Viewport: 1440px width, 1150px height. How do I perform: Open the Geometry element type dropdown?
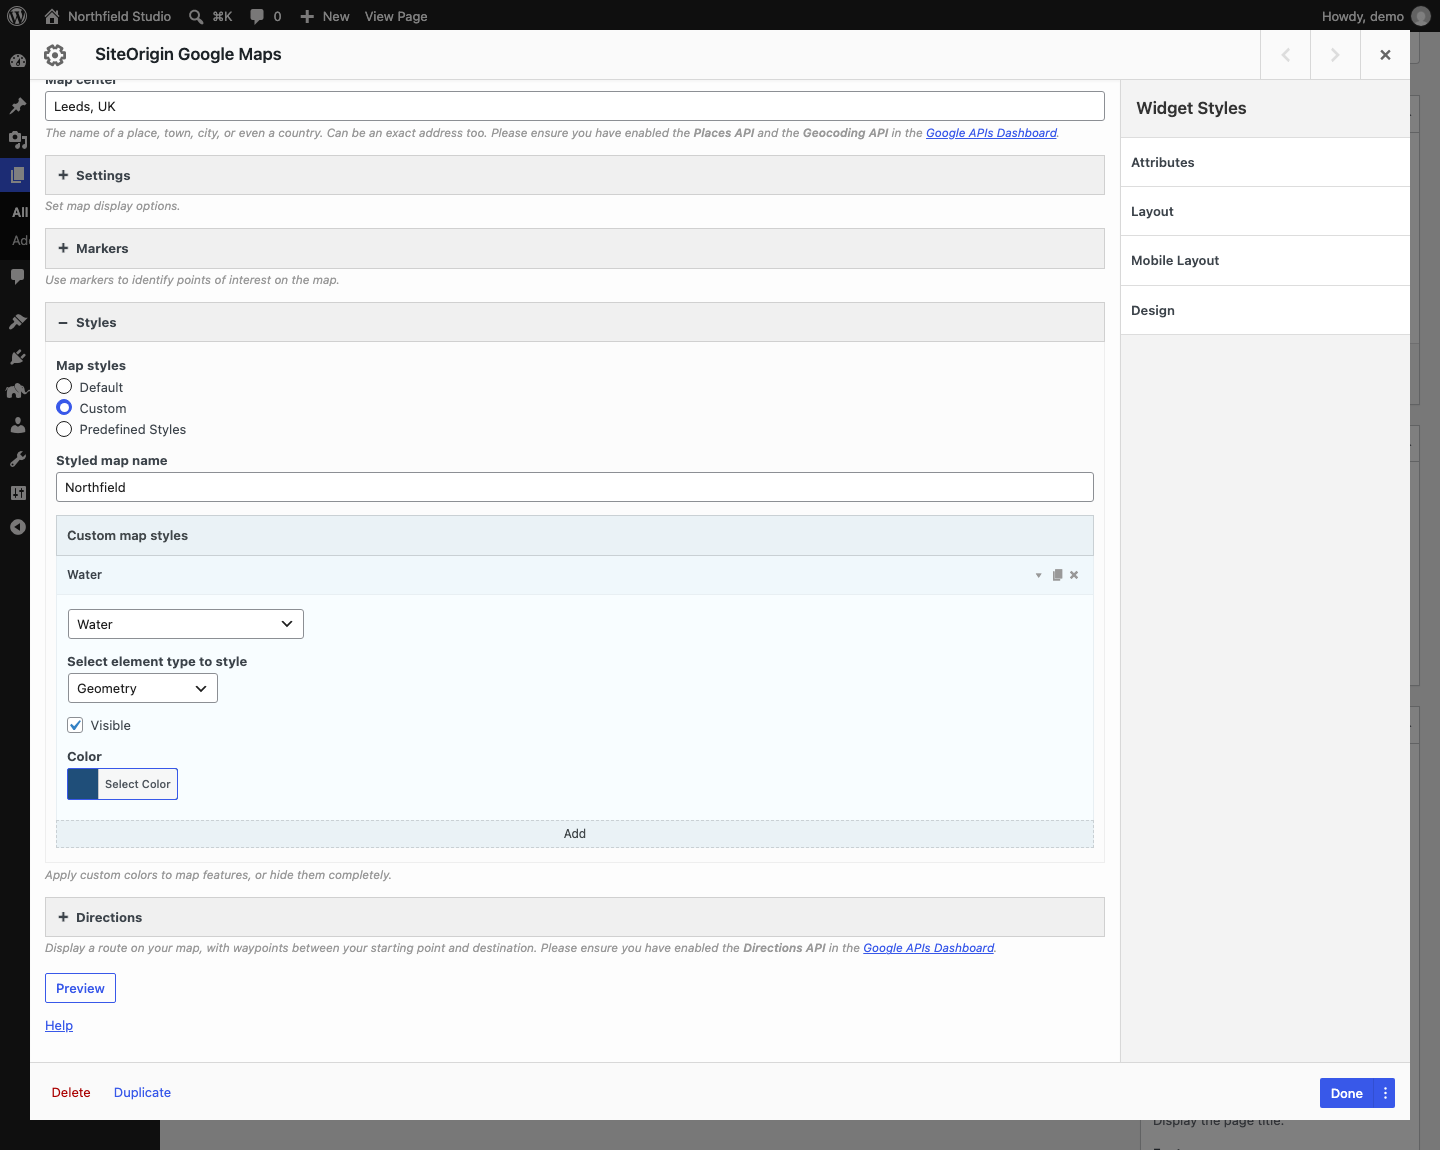(x=143, y=688)
